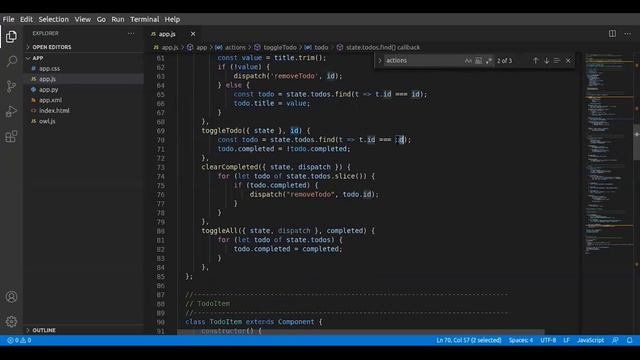Toggle Match Whole Word in find widget

pyautogui.click(x=478, y=60)
